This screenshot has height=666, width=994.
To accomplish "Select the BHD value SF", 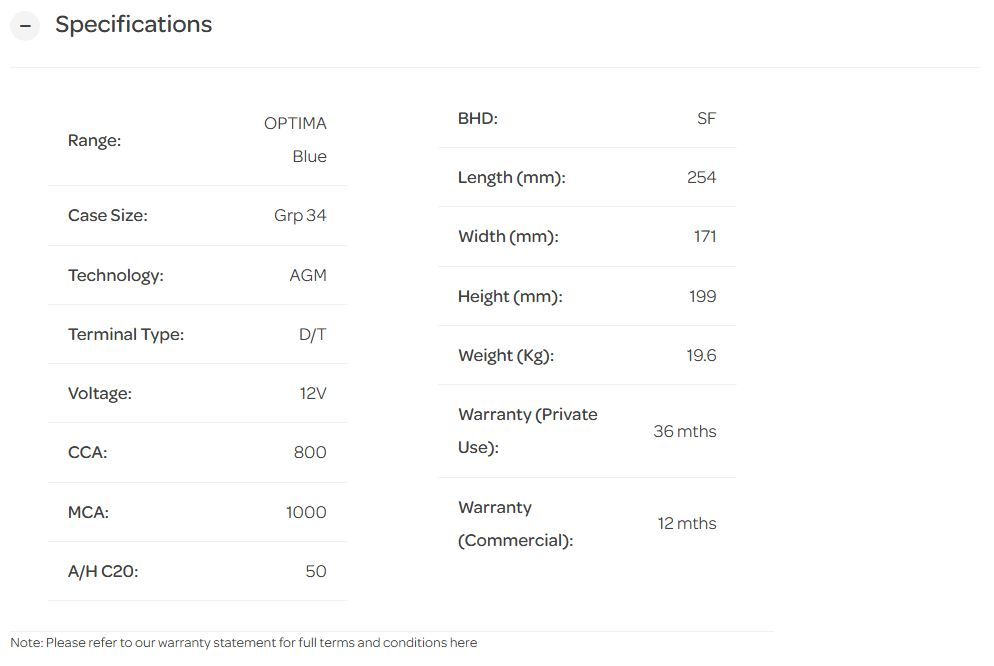I will pos(706,118).
